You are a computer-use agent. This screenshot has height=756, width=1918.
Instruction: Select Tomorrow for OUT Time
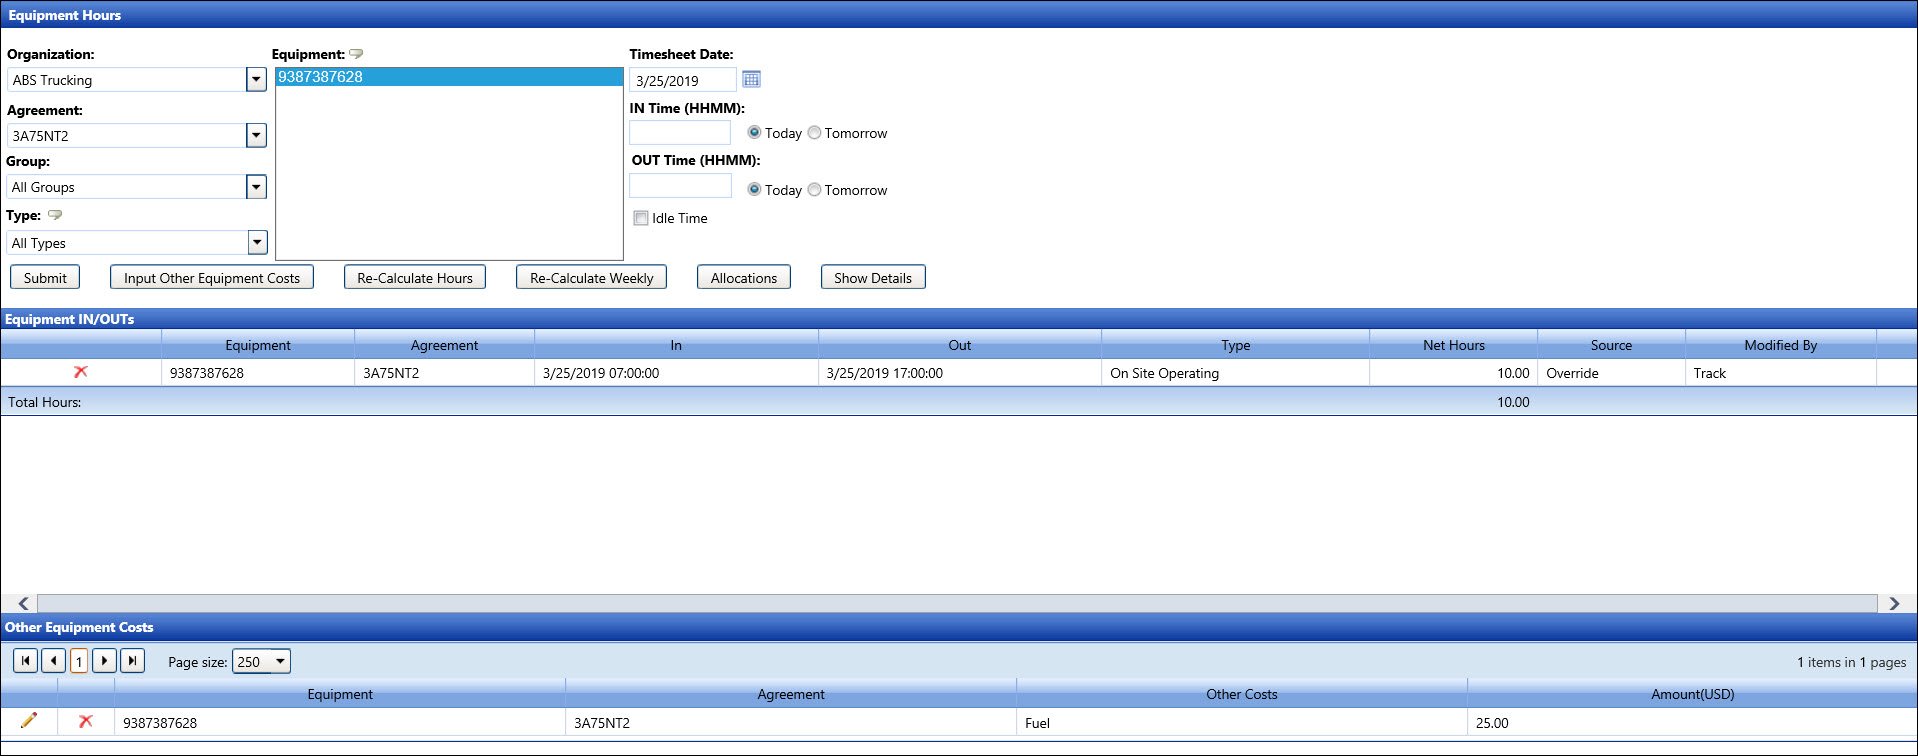[x=814, y=190]
